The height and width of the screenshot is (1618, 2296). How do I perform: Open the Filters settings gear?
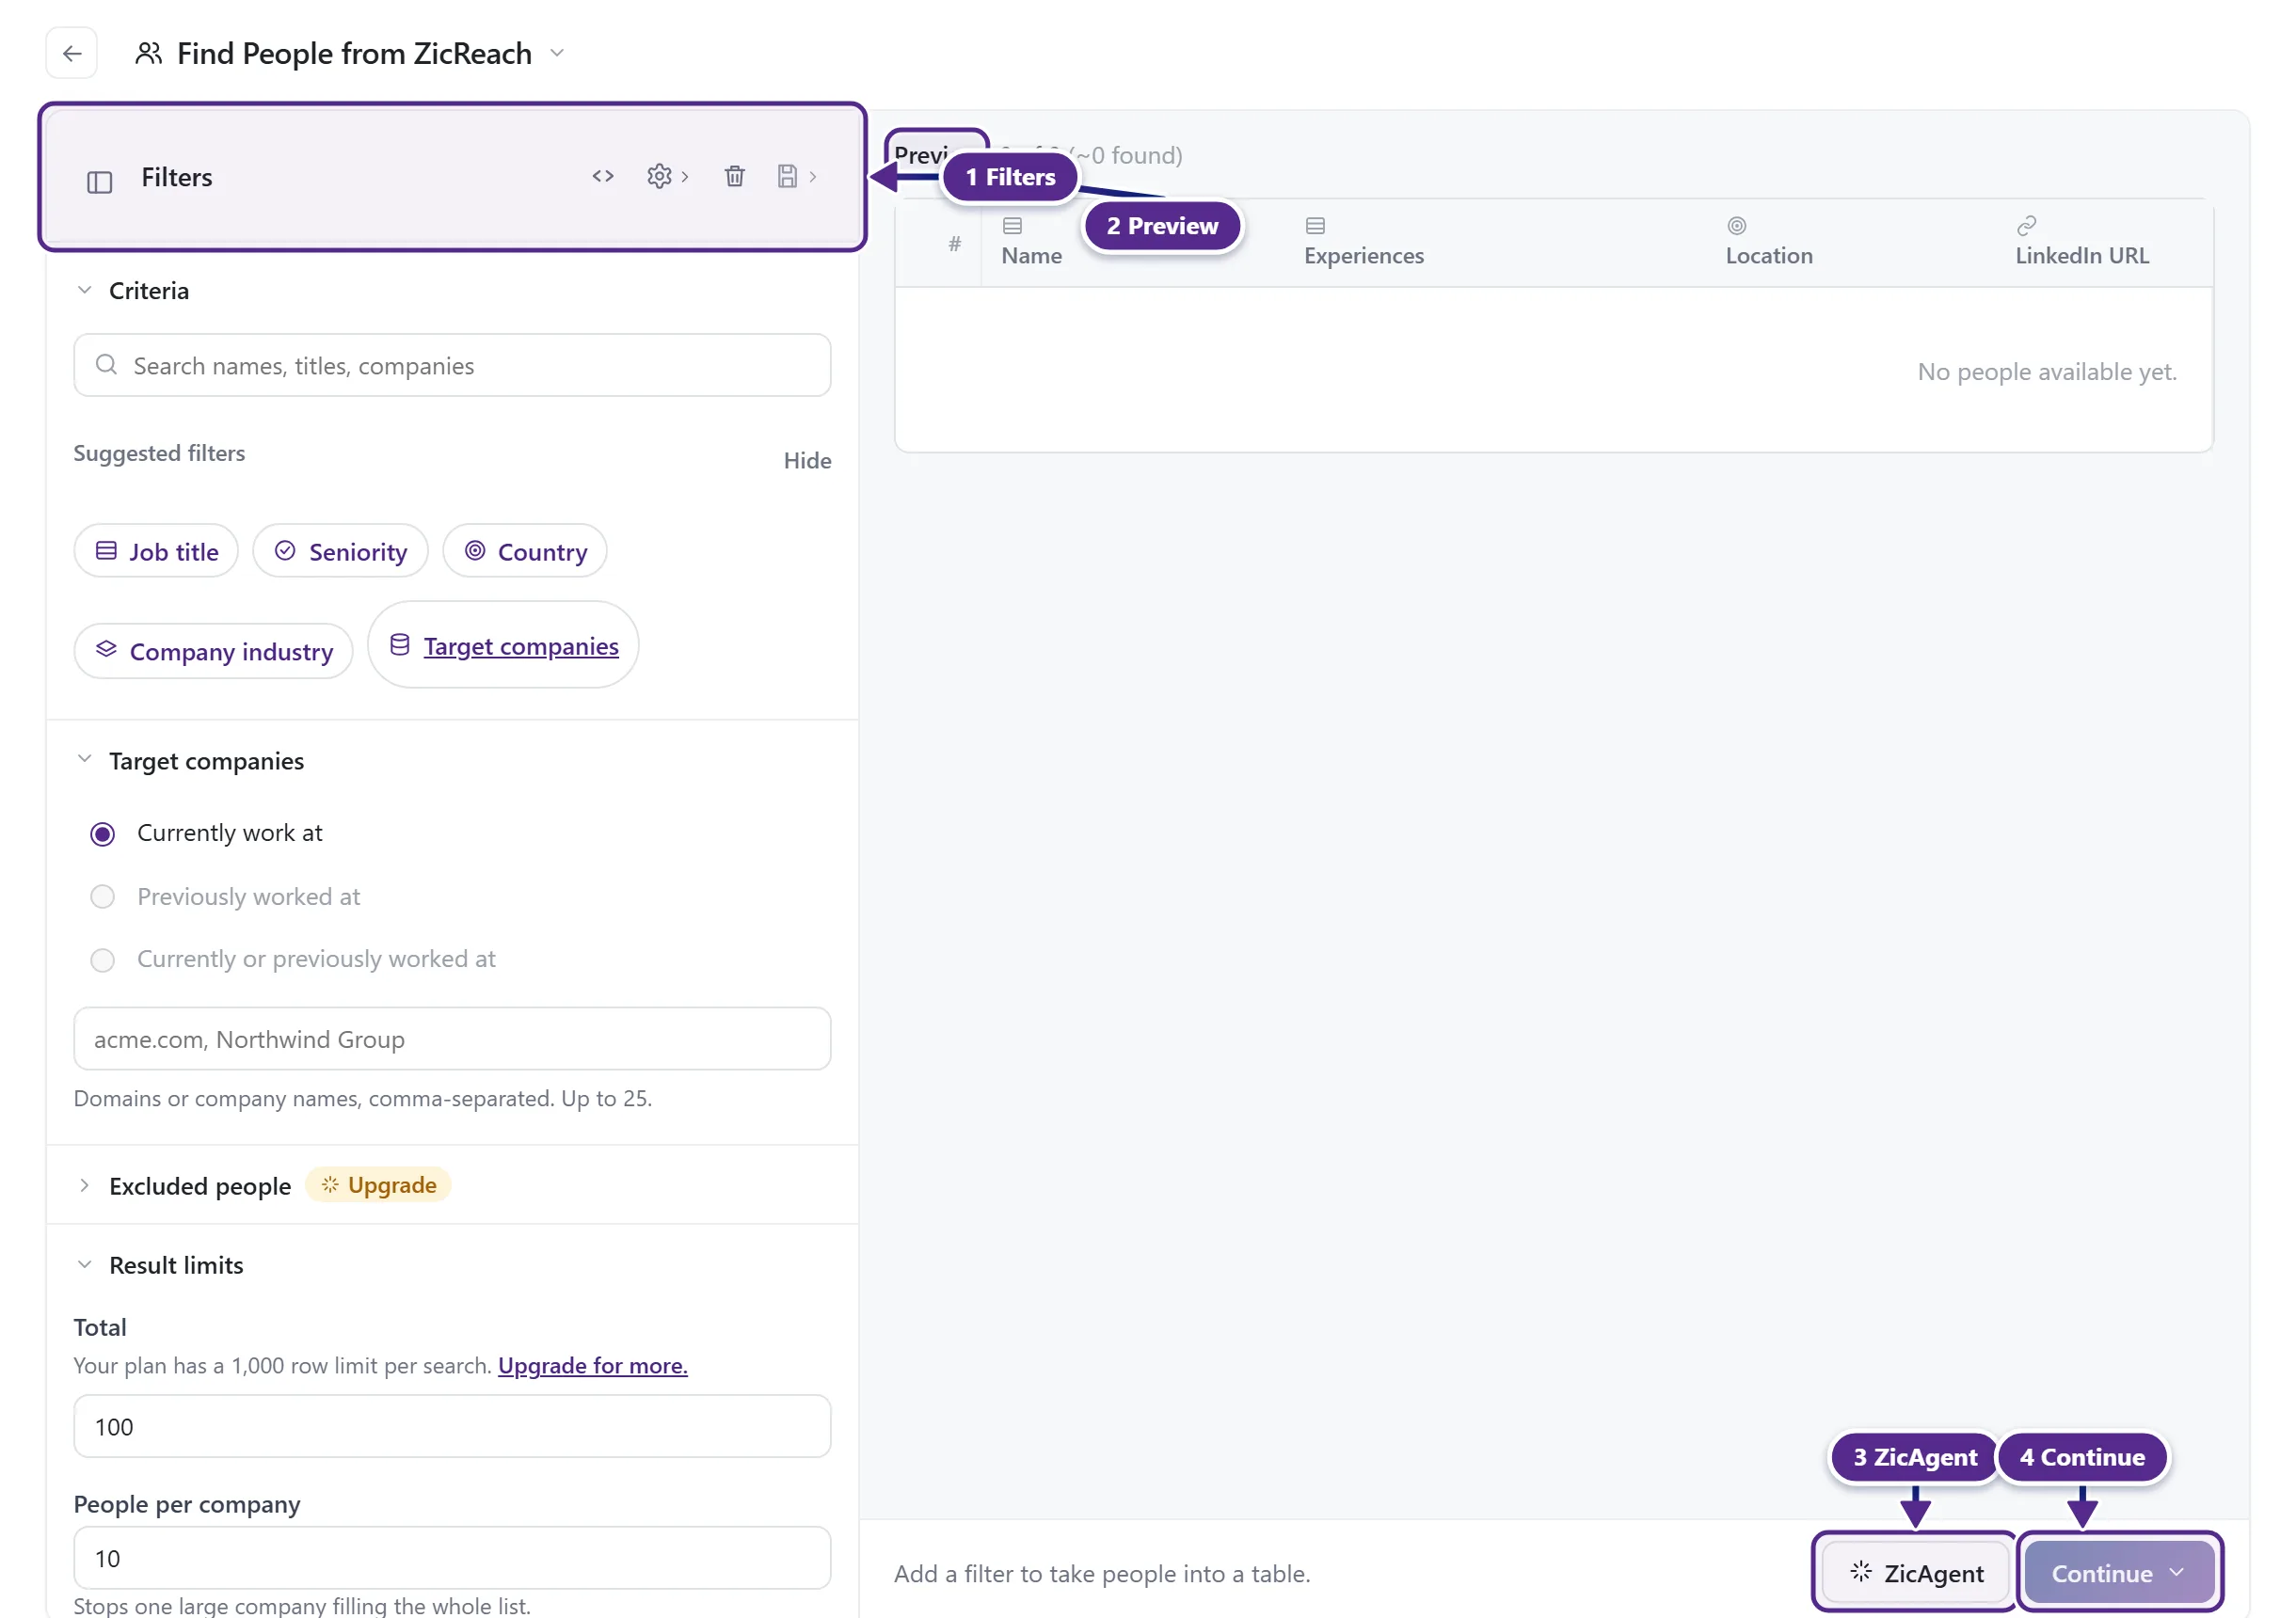[659, 176]
